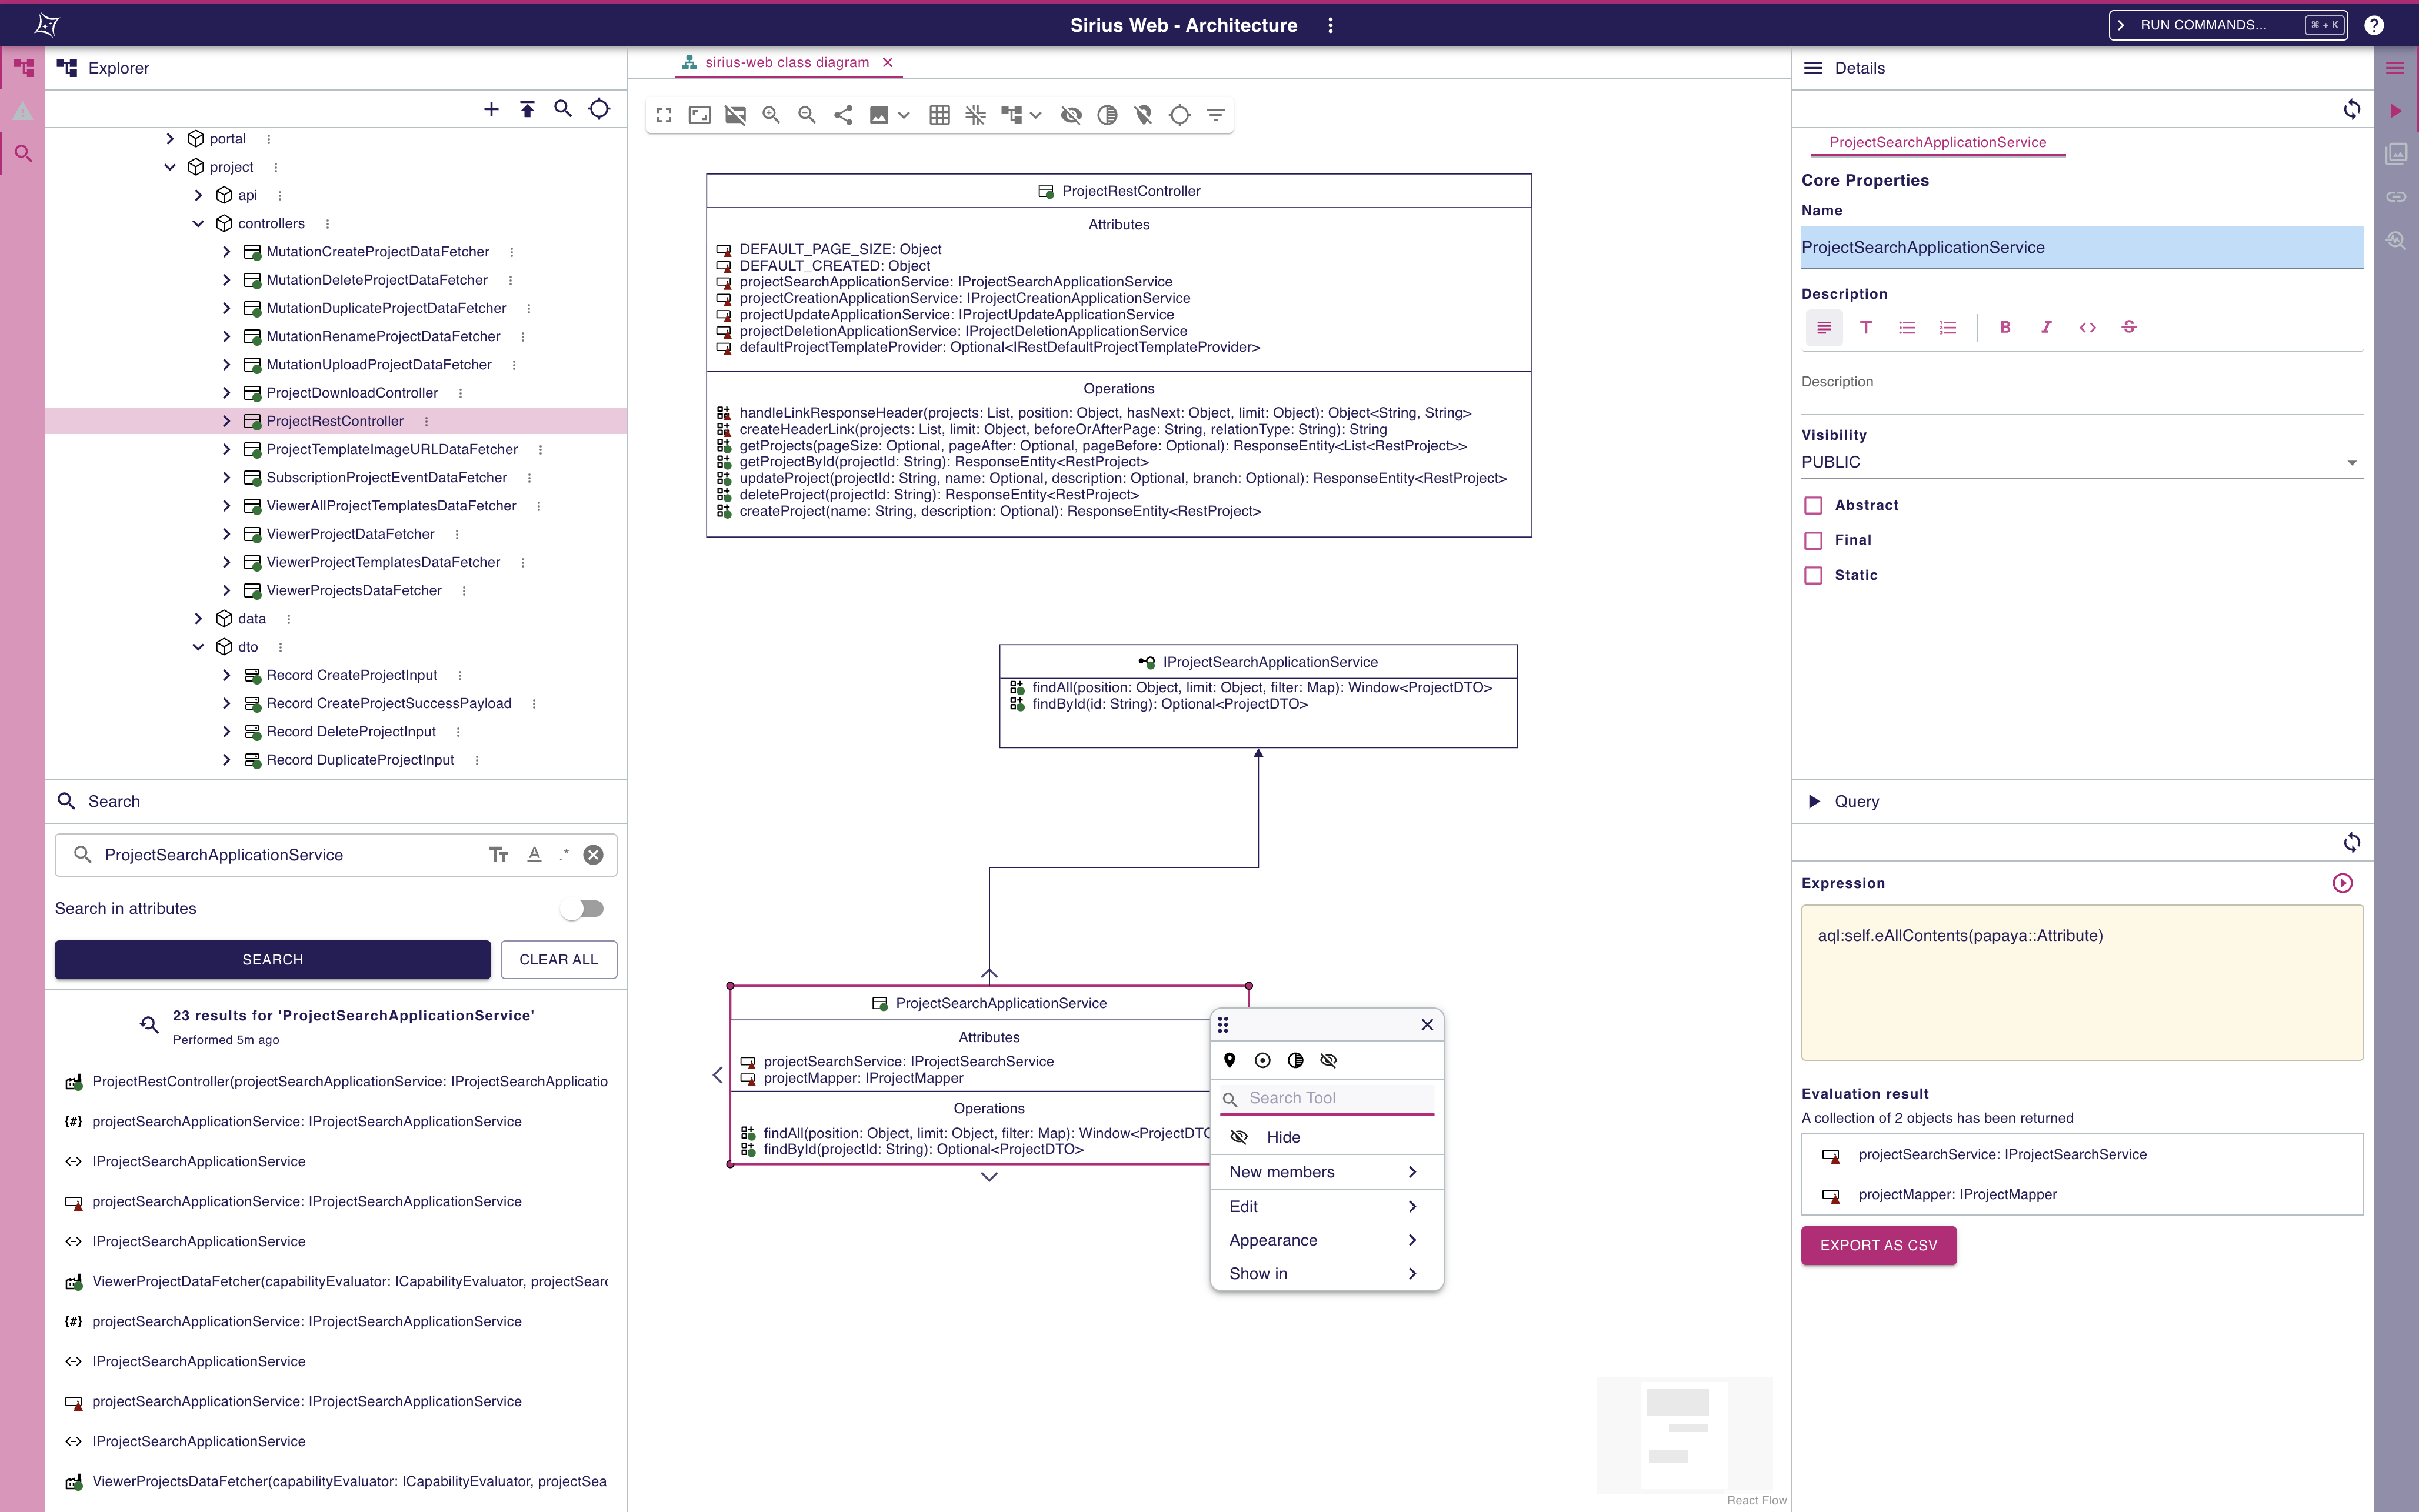Toggle Search in attributes switch
The height and width of the screenshot is (1512, 2419).
[x=583, y=908]
